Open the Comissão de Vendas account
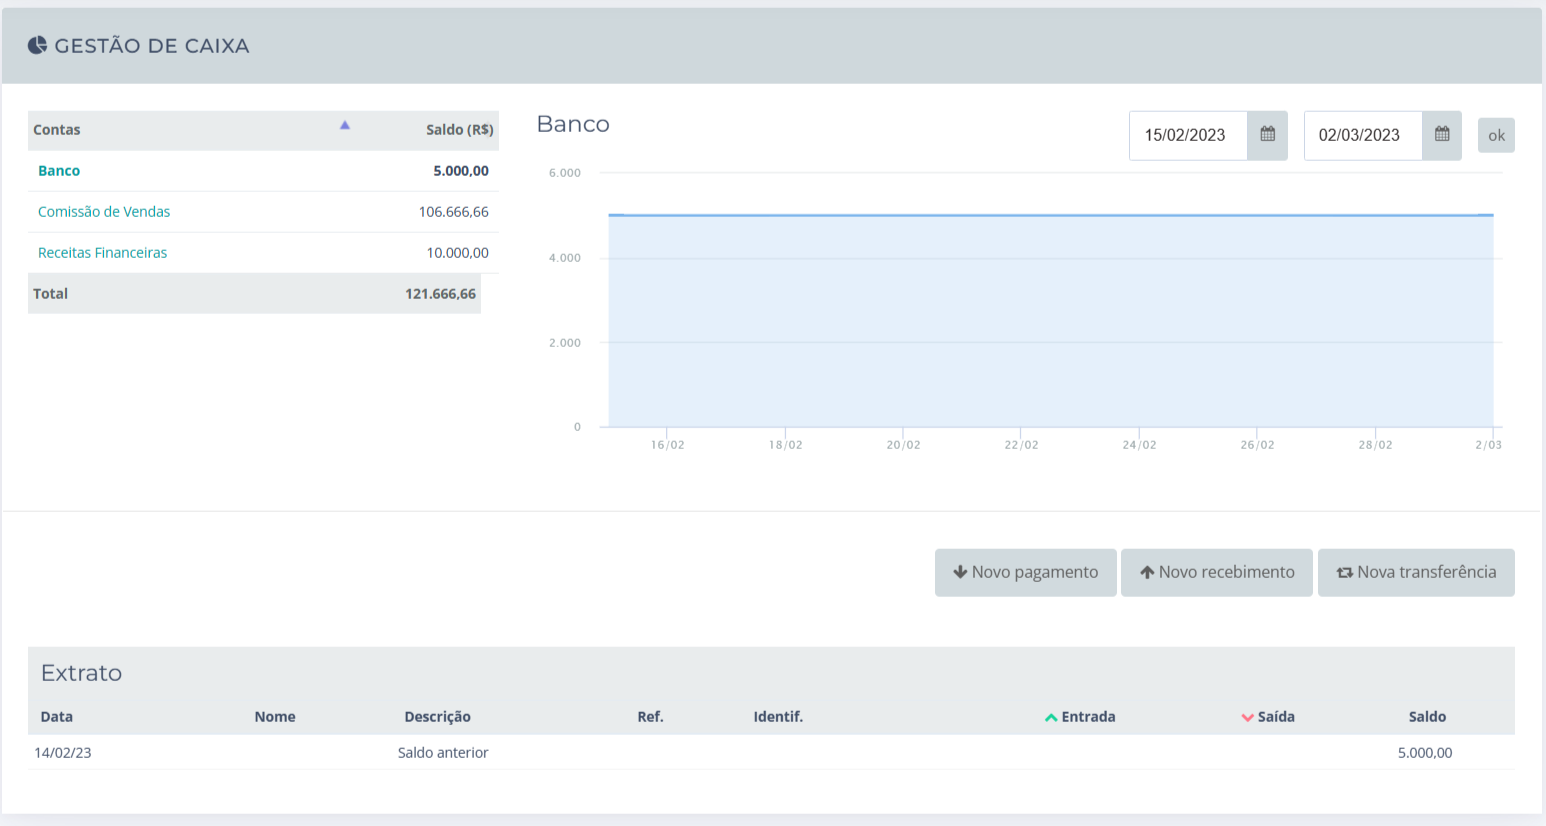The image size is (1546, 826). (x=104, y=212)
